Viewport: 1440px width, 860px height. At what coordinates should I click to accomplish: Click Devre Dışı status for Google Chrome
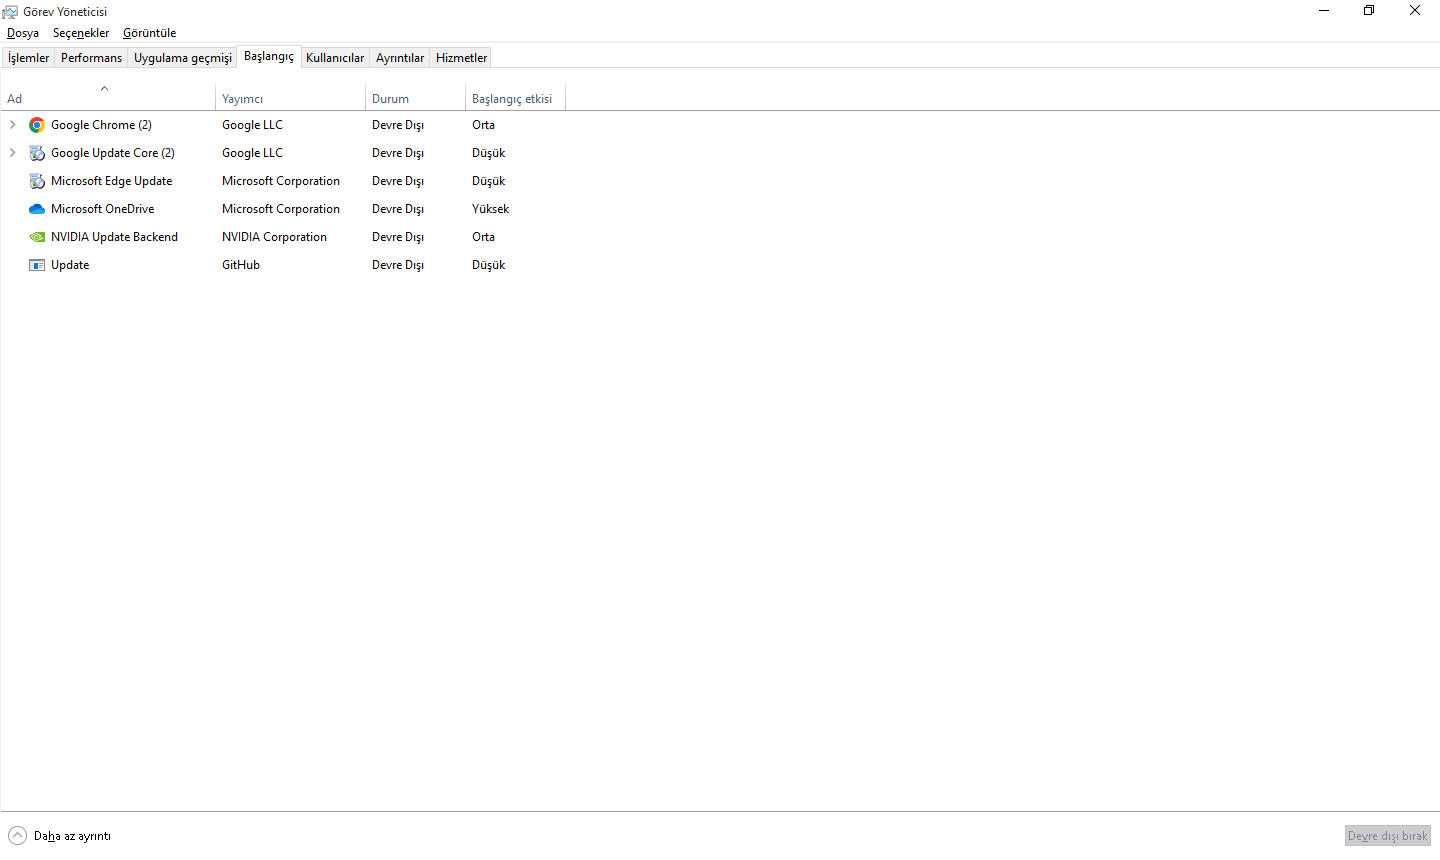tap(398, 125)
